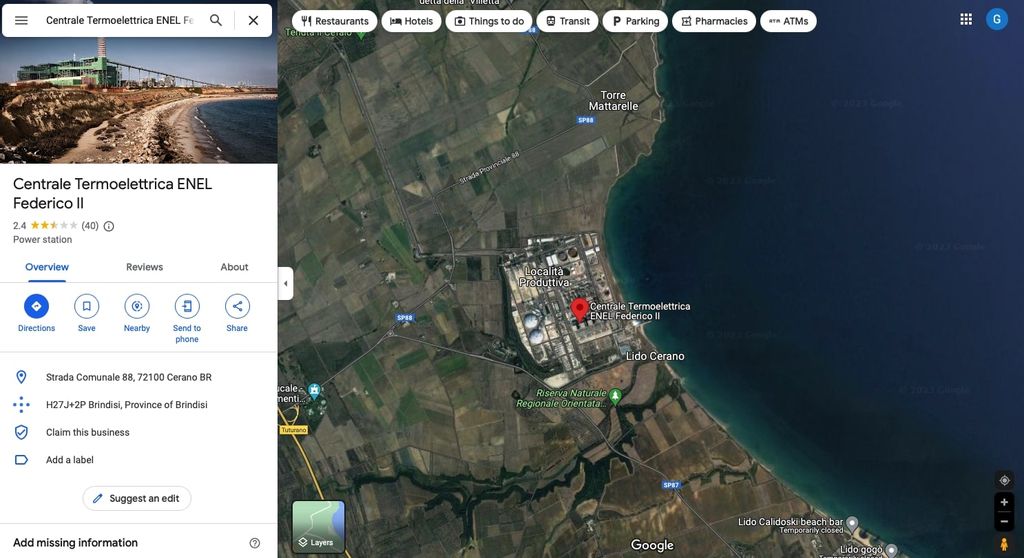The width and height of the screenshot is (1024, 558).
Task: Toggle the Layers map view
Action: coord(318,526)
